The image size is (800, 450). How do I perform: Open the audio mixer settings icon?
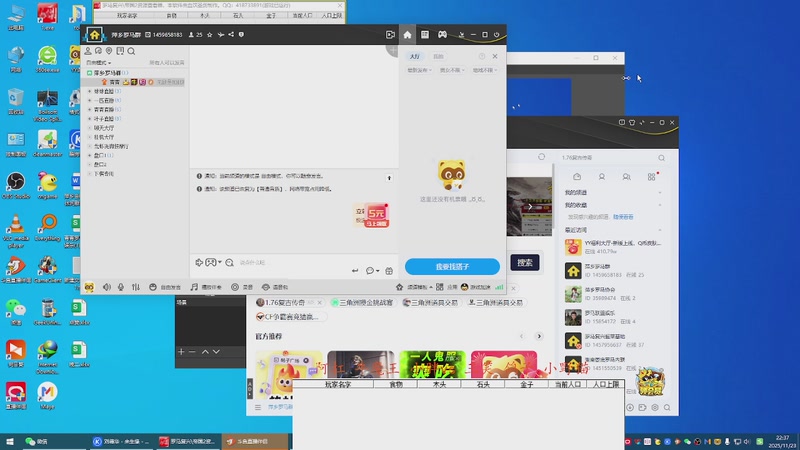136,287
